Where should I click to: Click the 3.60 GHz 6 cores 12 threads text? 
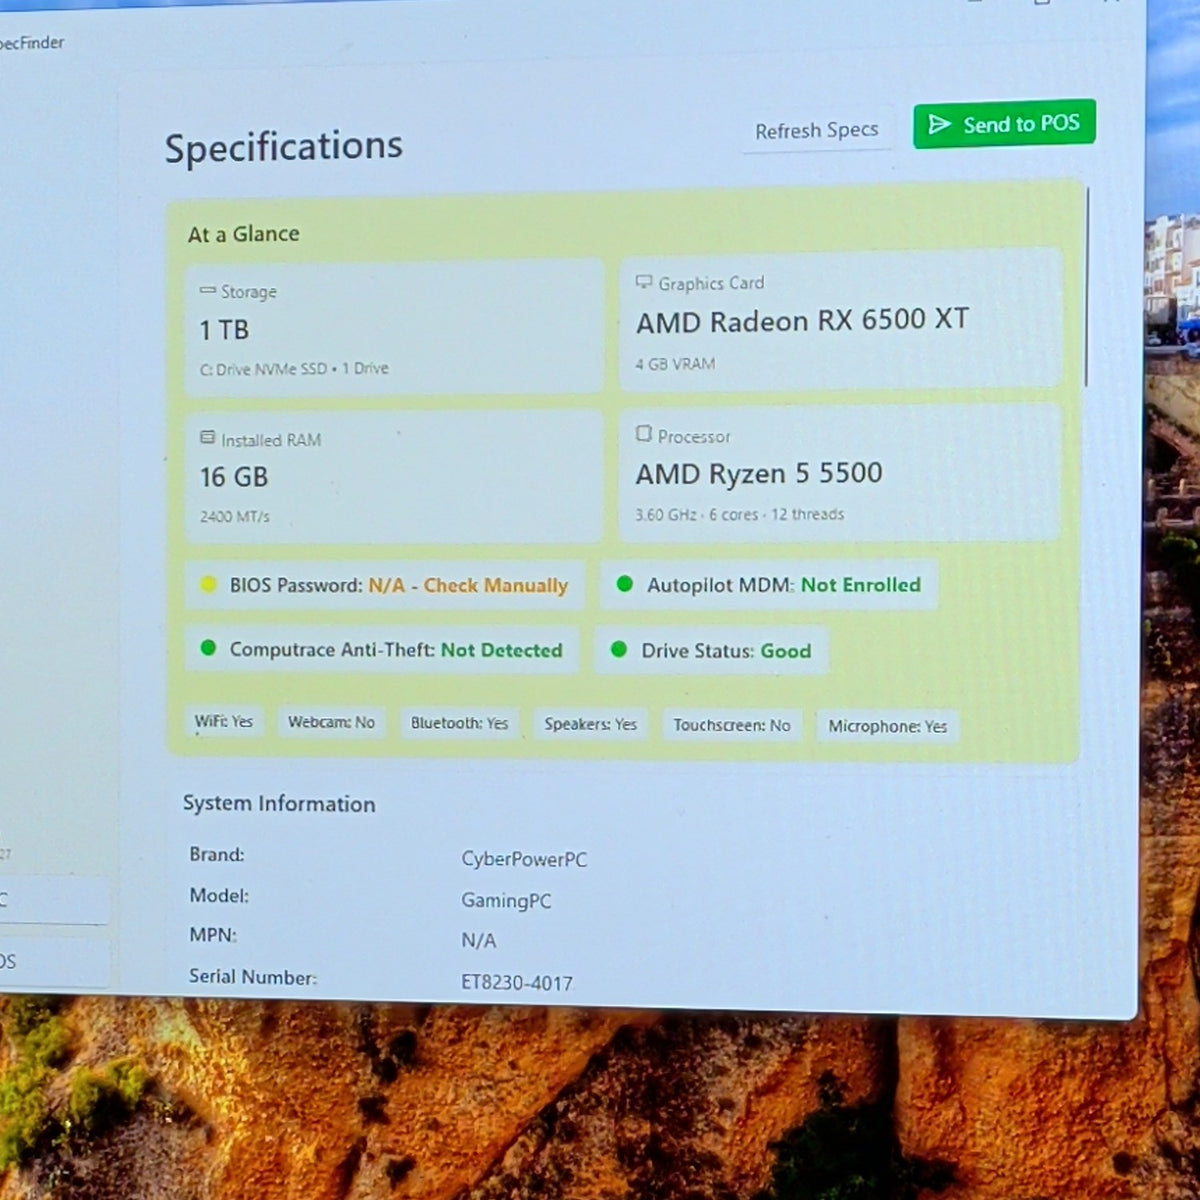tap(739, 514)
